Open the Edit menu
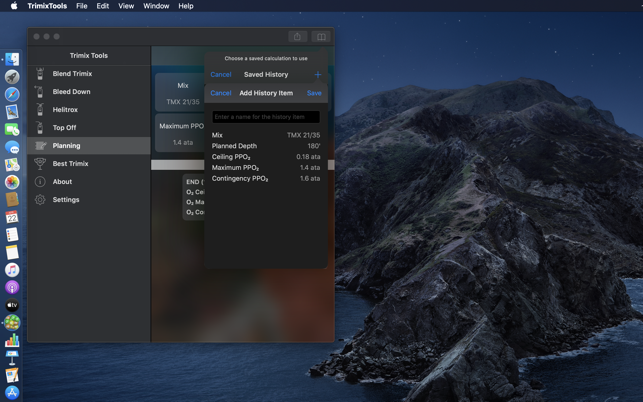Image resolution: width=643 pixels, height=402 pixels. pyautogui.click(x=103, y=6)
